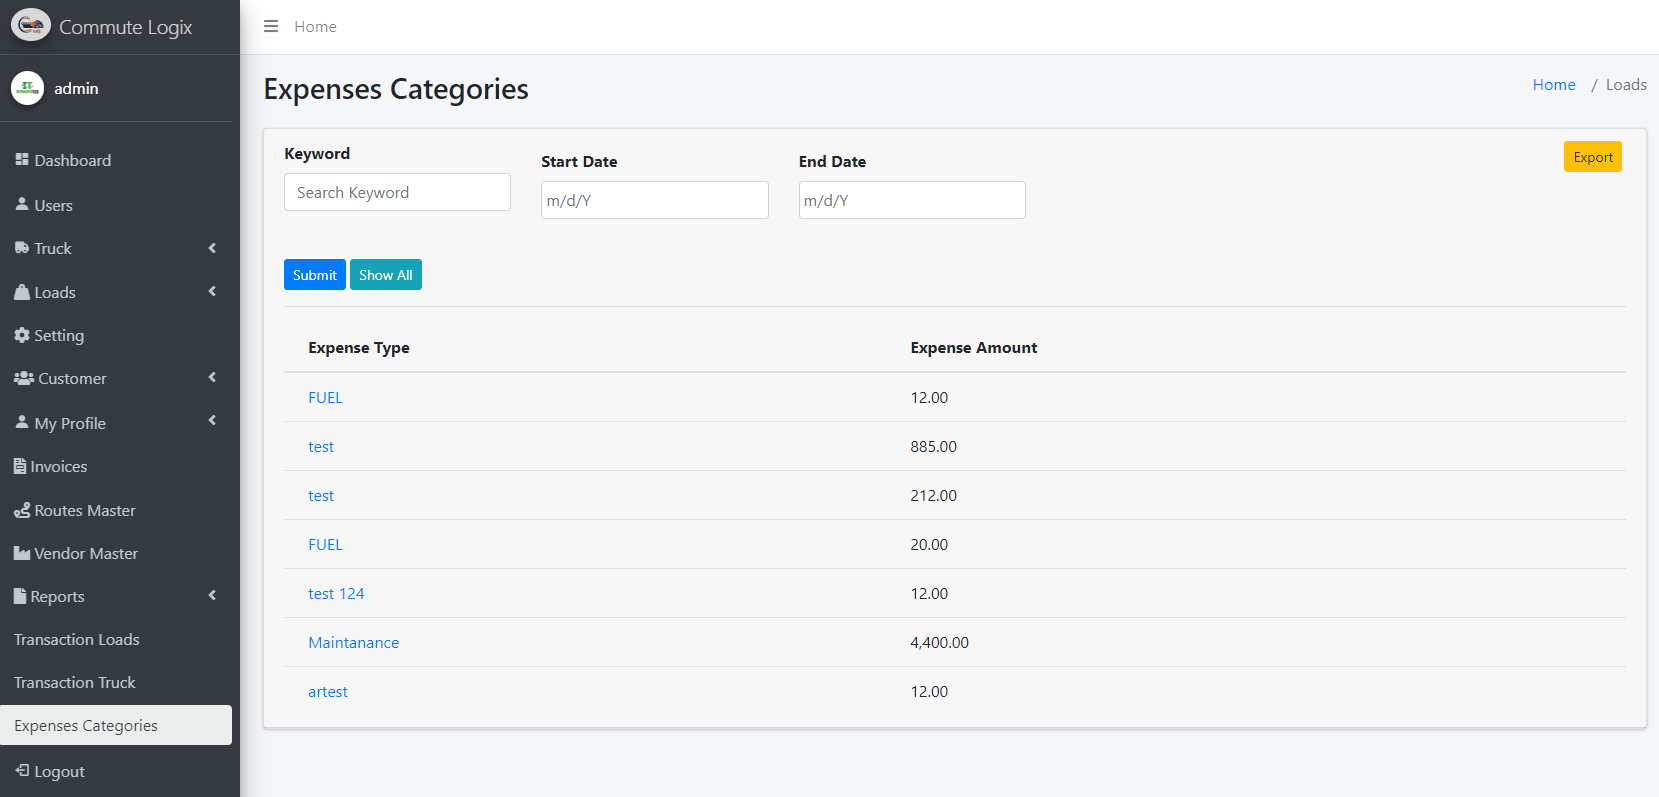Click the Setting gear icon
1659x797 pixels.
pyautogui.click(x=22, y=336)
